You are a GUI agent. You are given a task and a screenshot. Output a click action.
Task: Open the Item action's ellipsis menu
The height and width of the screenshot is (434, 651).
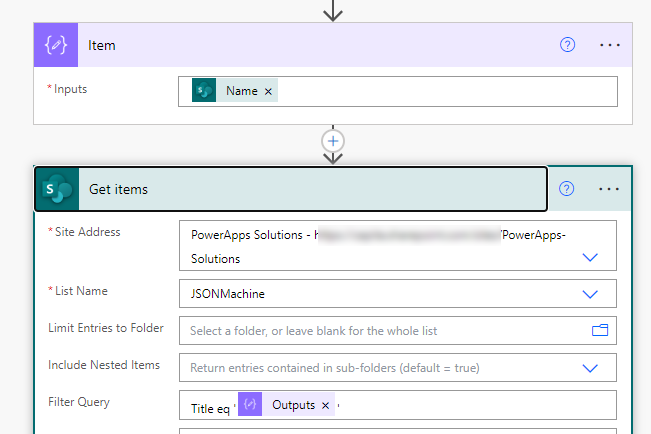pos(609,45)
